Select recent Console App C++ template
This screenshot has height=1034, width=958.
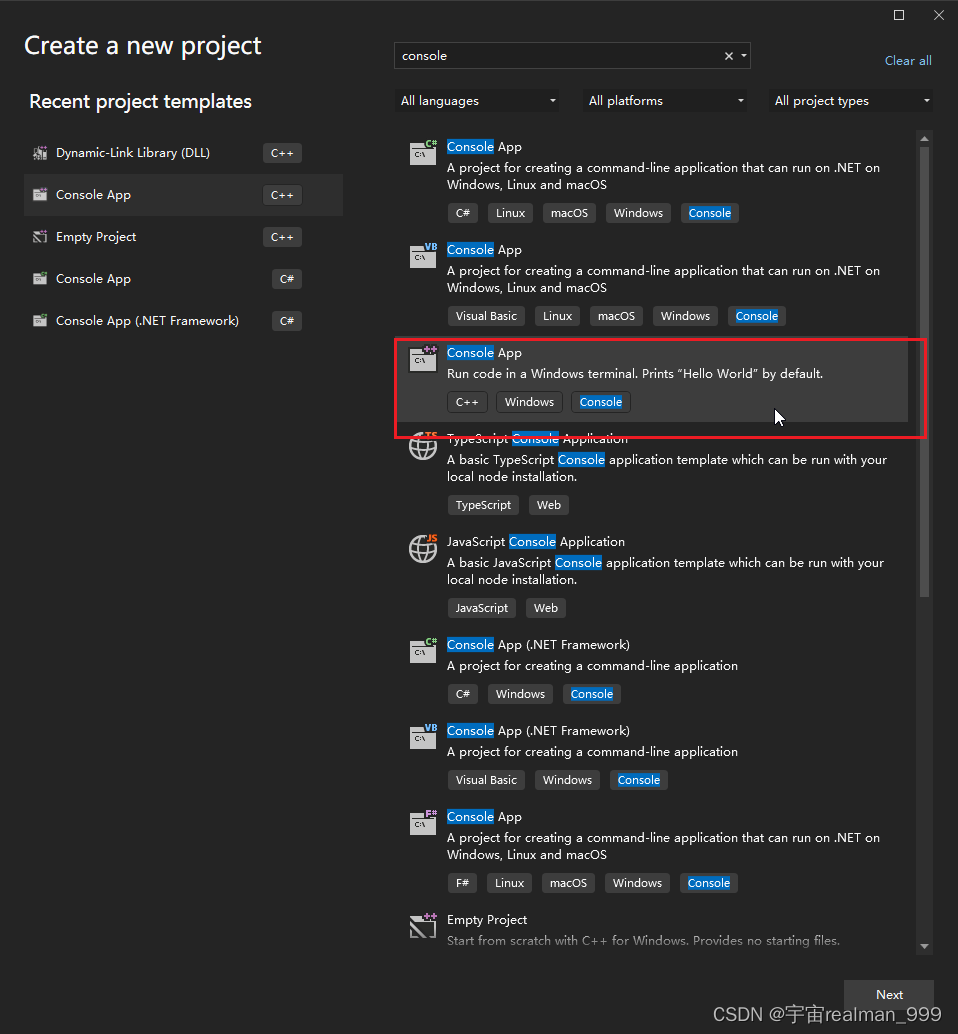point(183,195)
